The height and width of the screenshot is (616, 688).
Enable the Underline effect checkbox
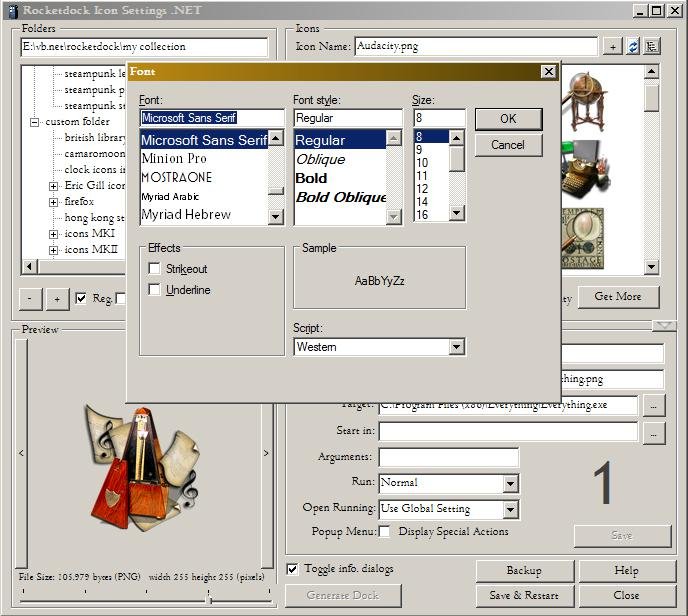tap(154, 289)
